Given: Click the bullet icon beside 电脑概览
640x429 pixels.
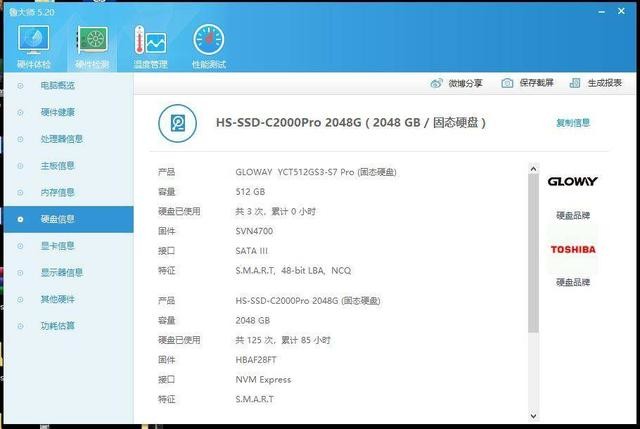Looking at the screenshot, I should pyautogui.click(x=20, y=86).
